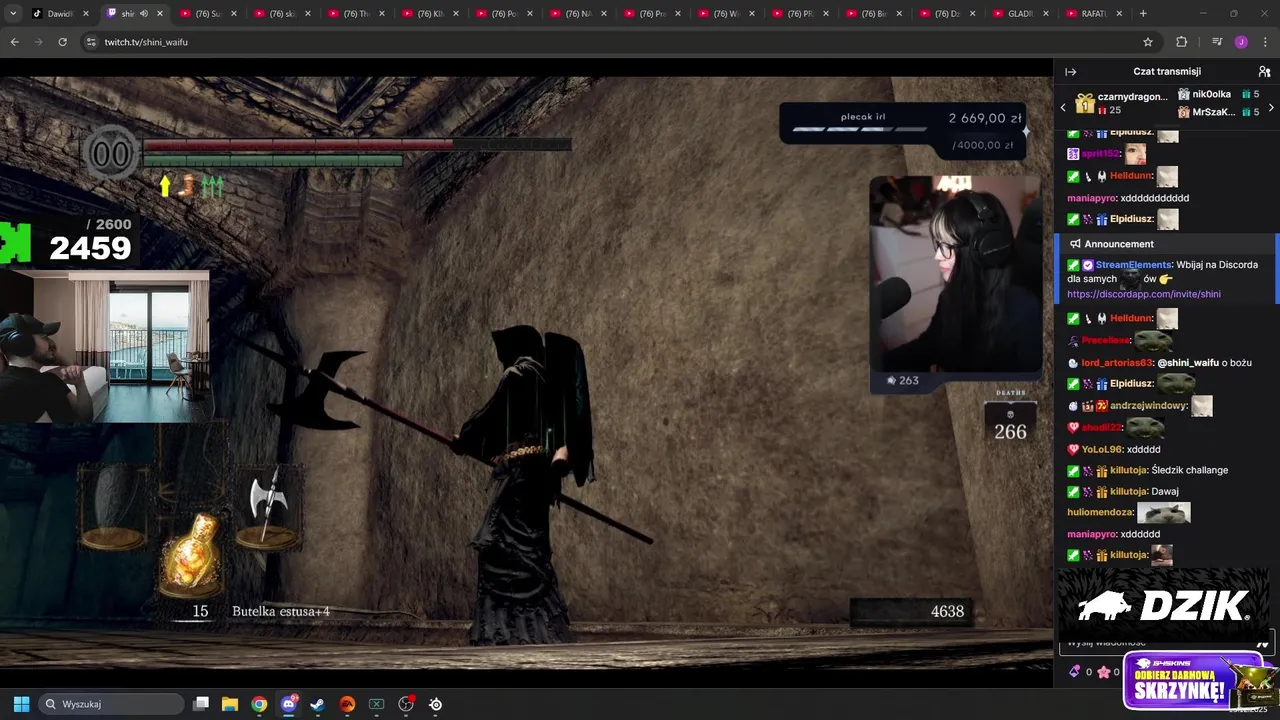Image resolution: width=1280 pixels, height=720 pixels.
Task: Open Steam from the taskbar
Action: [x=318, y=704]
